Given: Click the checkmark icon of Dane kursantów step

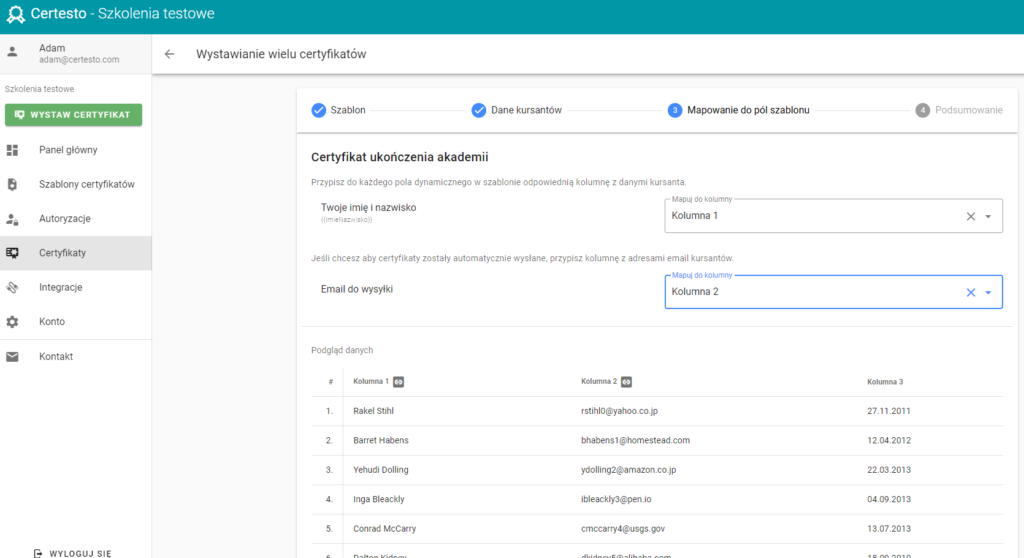Looking at the screenshot, I should click(x=479, y=110).
